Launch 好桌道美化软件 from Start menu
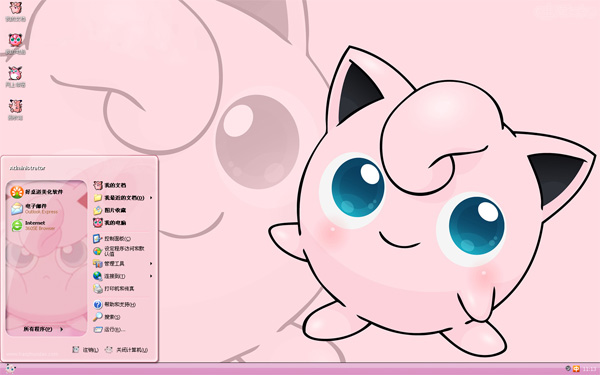 [37, 192]
